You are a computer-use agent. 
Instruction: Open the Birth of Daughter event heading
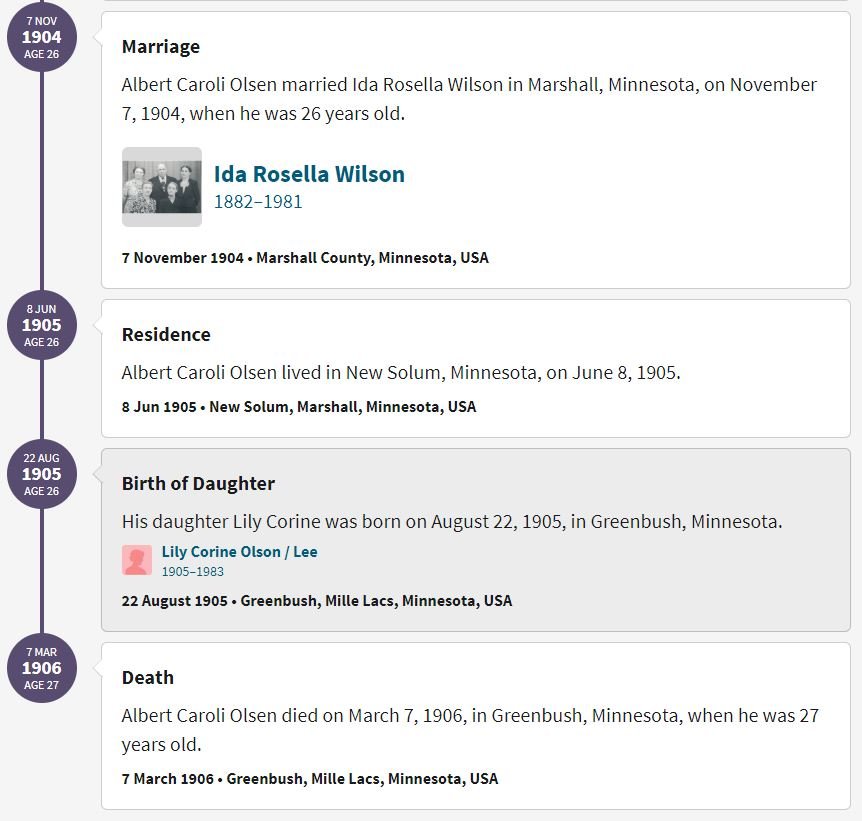[198, 483]
